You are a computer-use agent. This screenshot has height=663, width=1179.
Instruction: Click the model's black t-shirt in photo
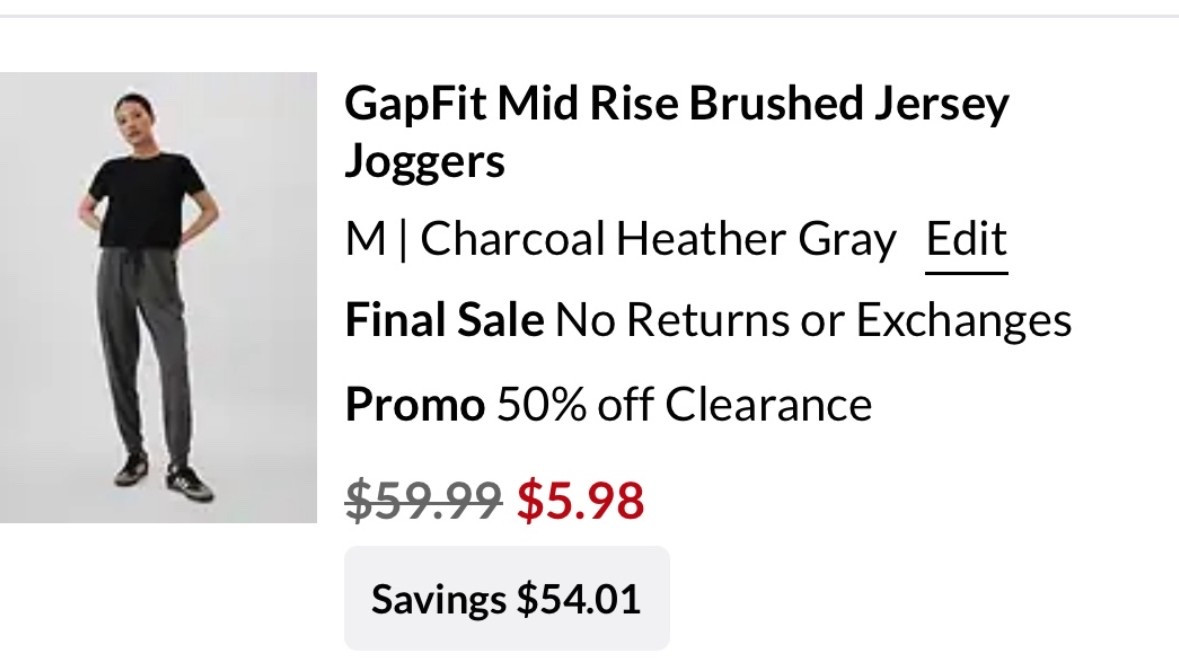click(146, 197)
